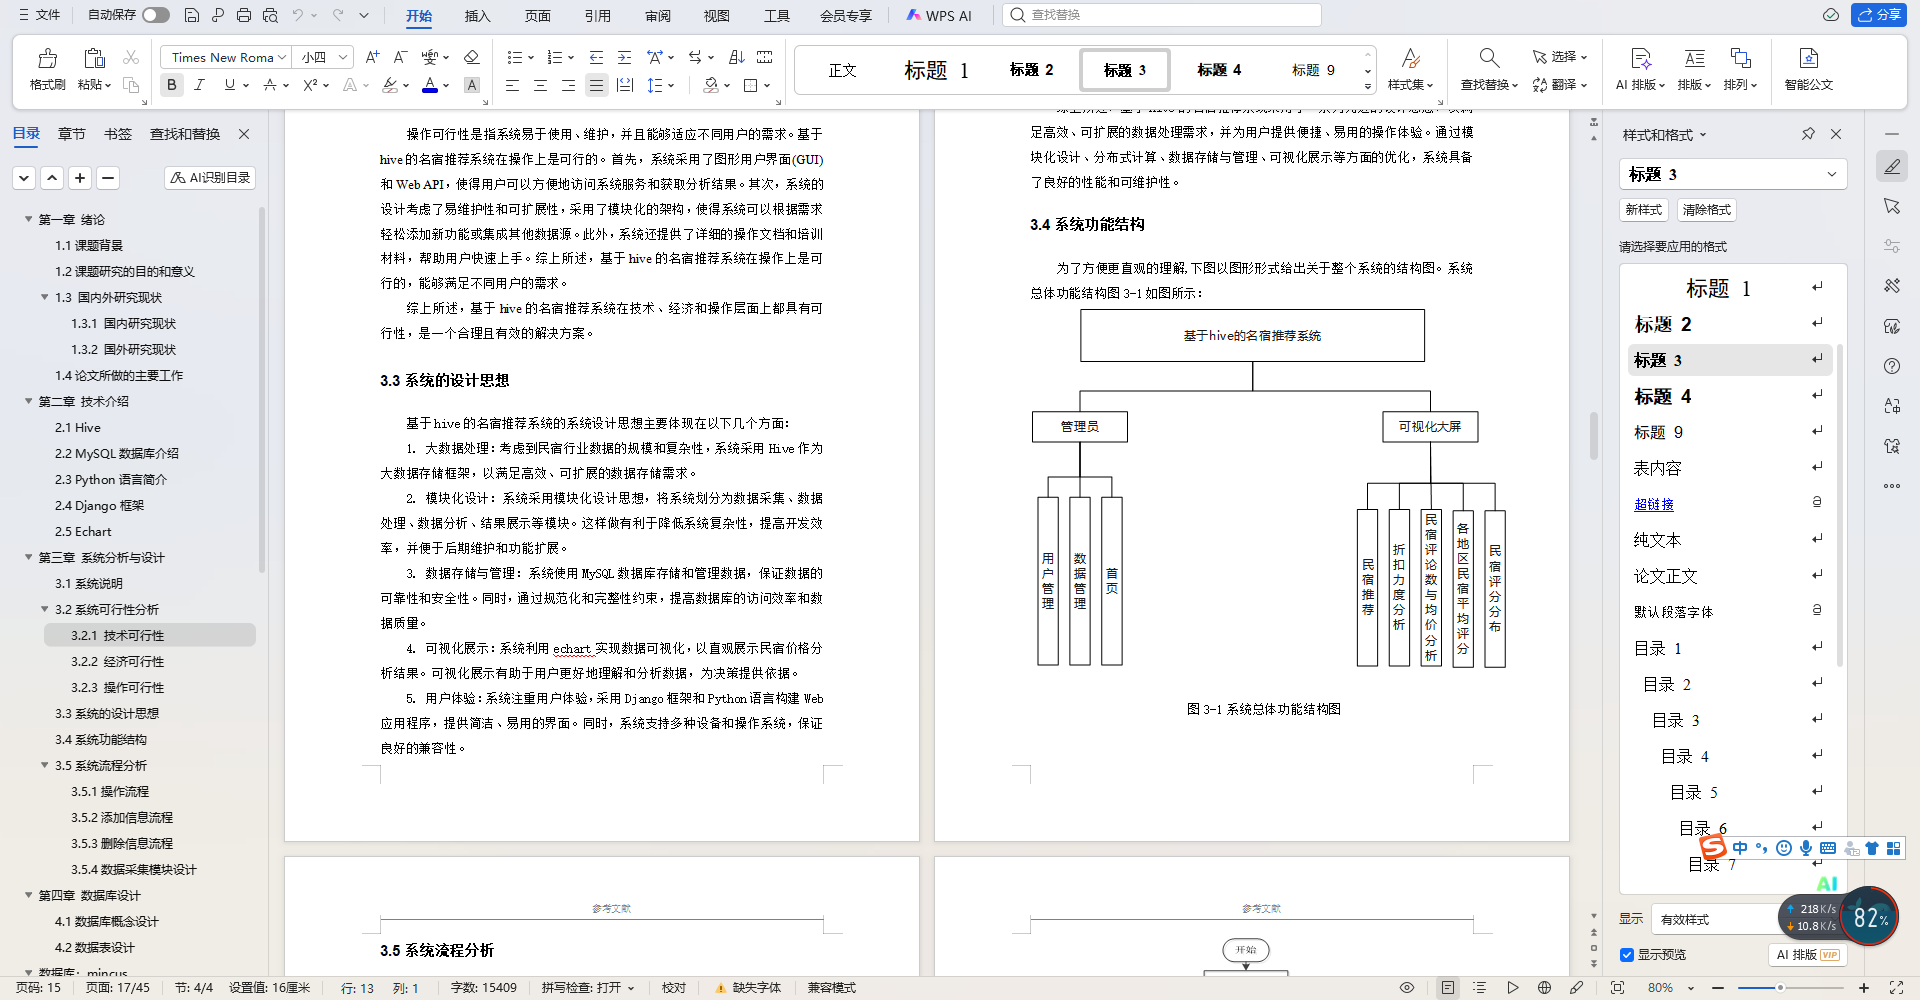
Task: Align text left in ribbon
Action: pyautogui.click(x=512, y=85)
